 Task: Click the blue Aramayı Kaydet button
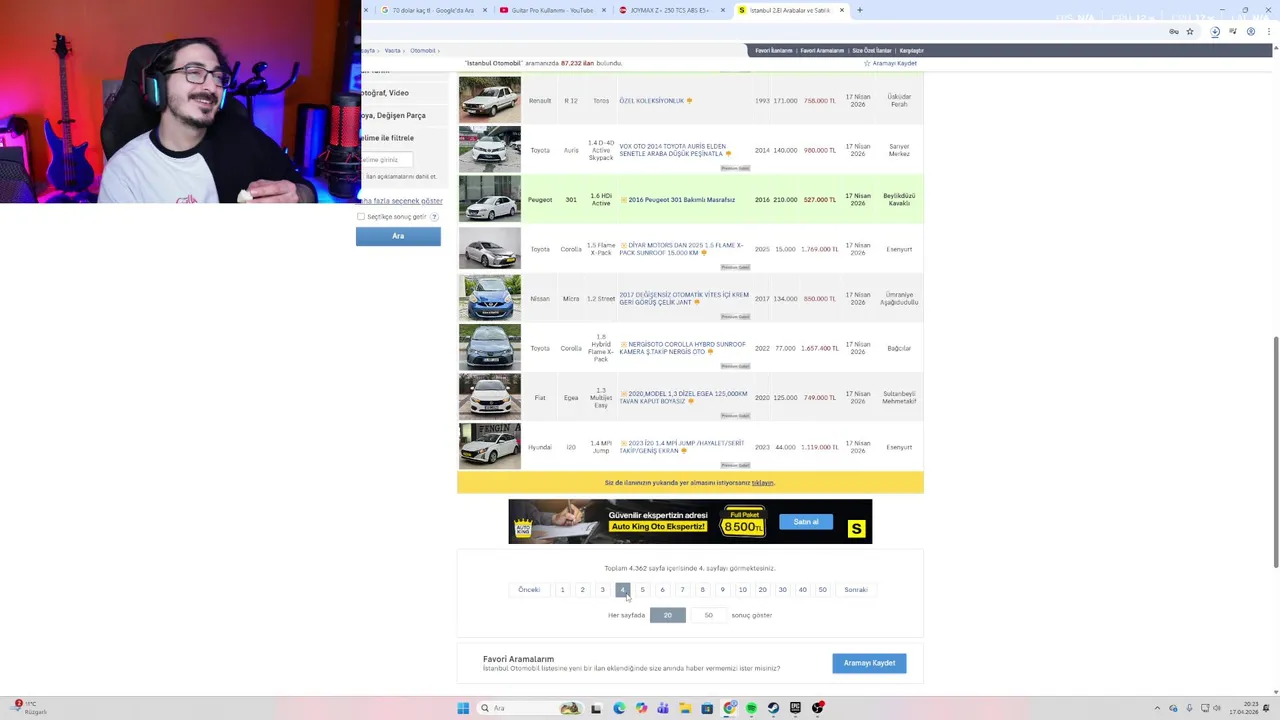[869, 663]
